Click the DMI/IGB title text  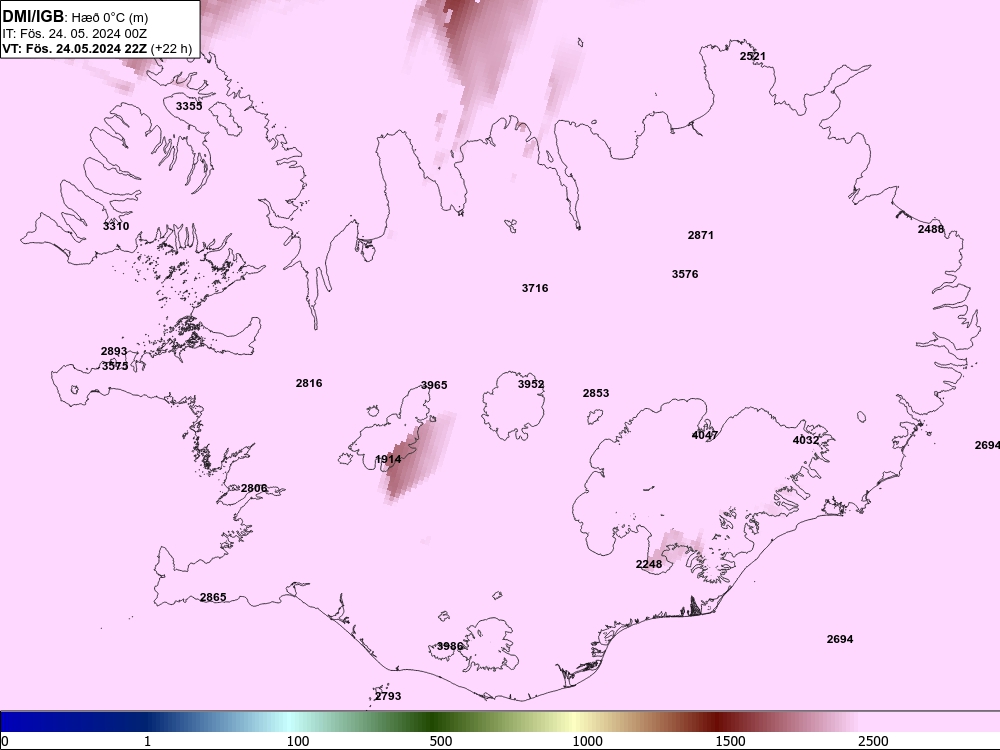33,16
